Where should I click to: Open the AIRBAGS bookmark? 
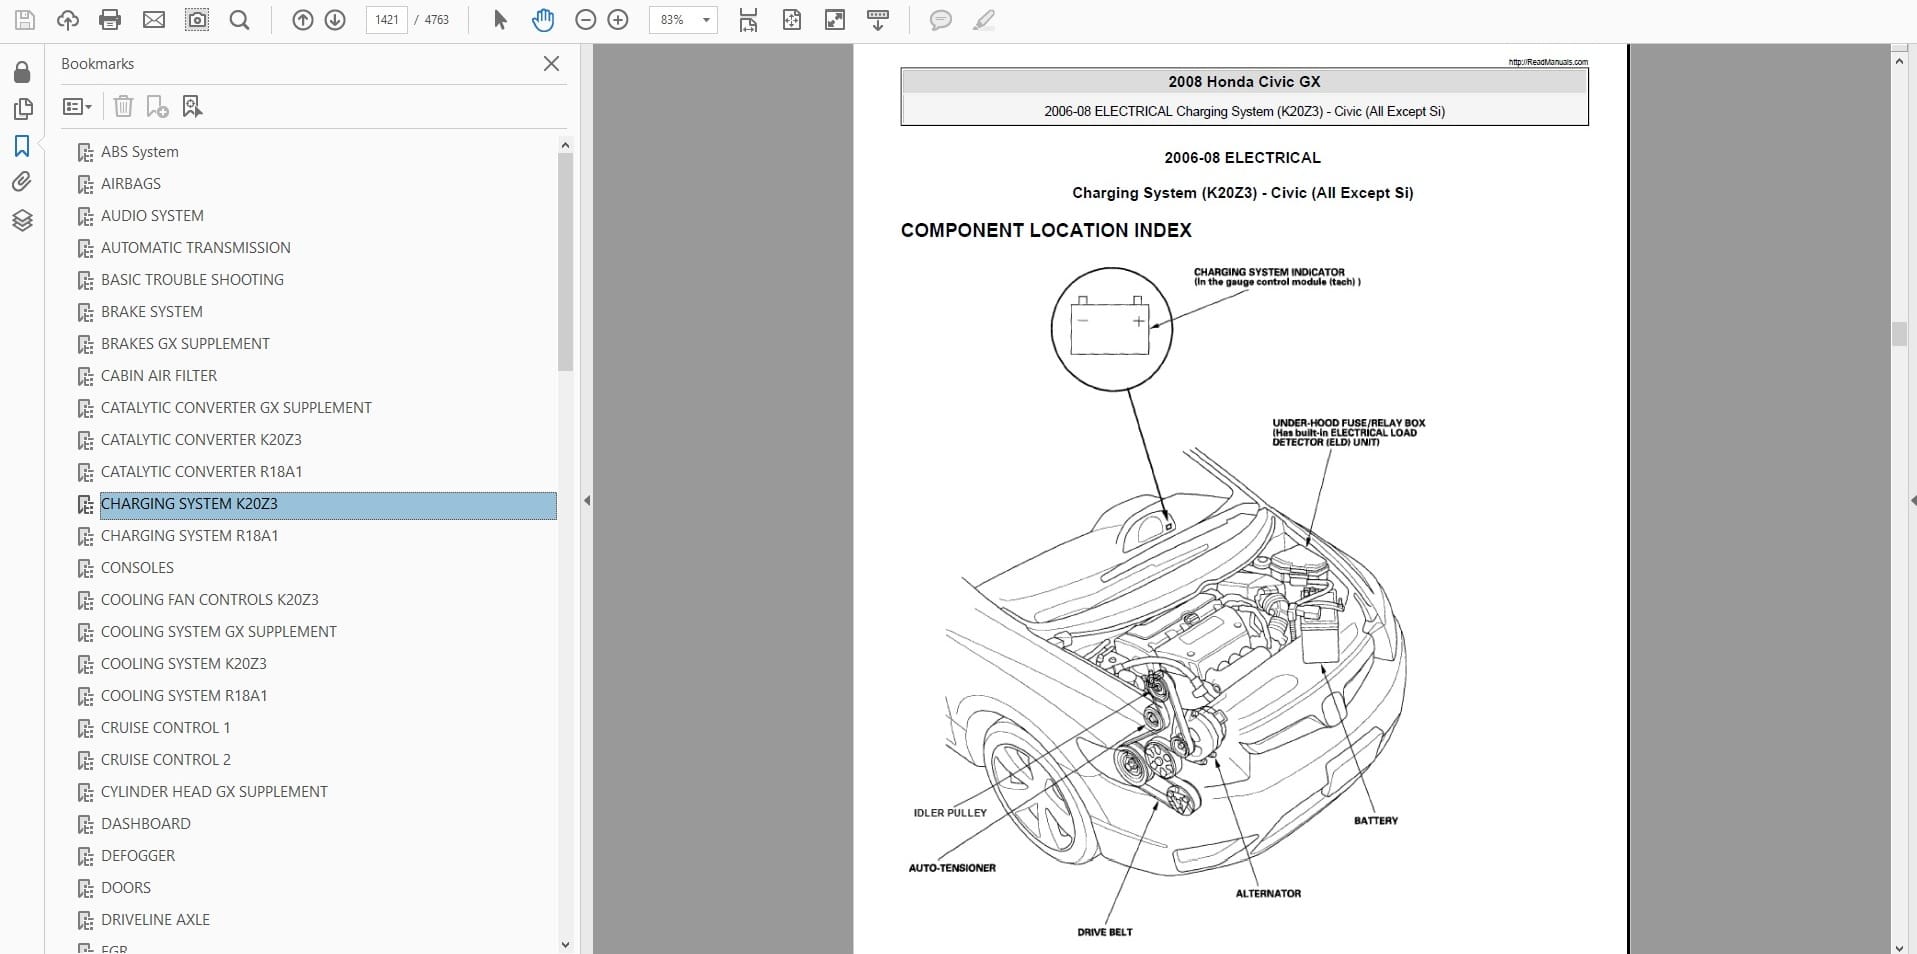(x=130, y=184)
